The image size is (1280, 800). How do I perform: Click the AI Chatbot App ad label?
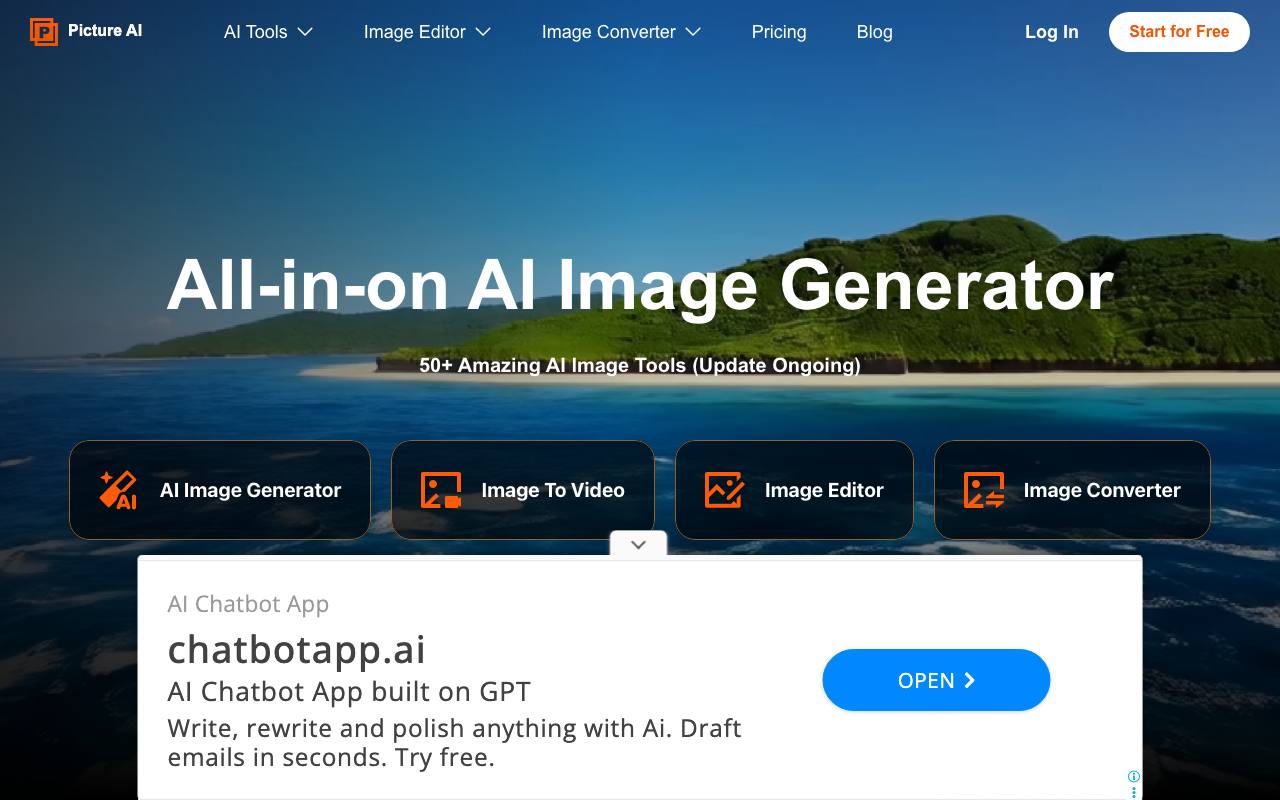[x=248, y=604]
